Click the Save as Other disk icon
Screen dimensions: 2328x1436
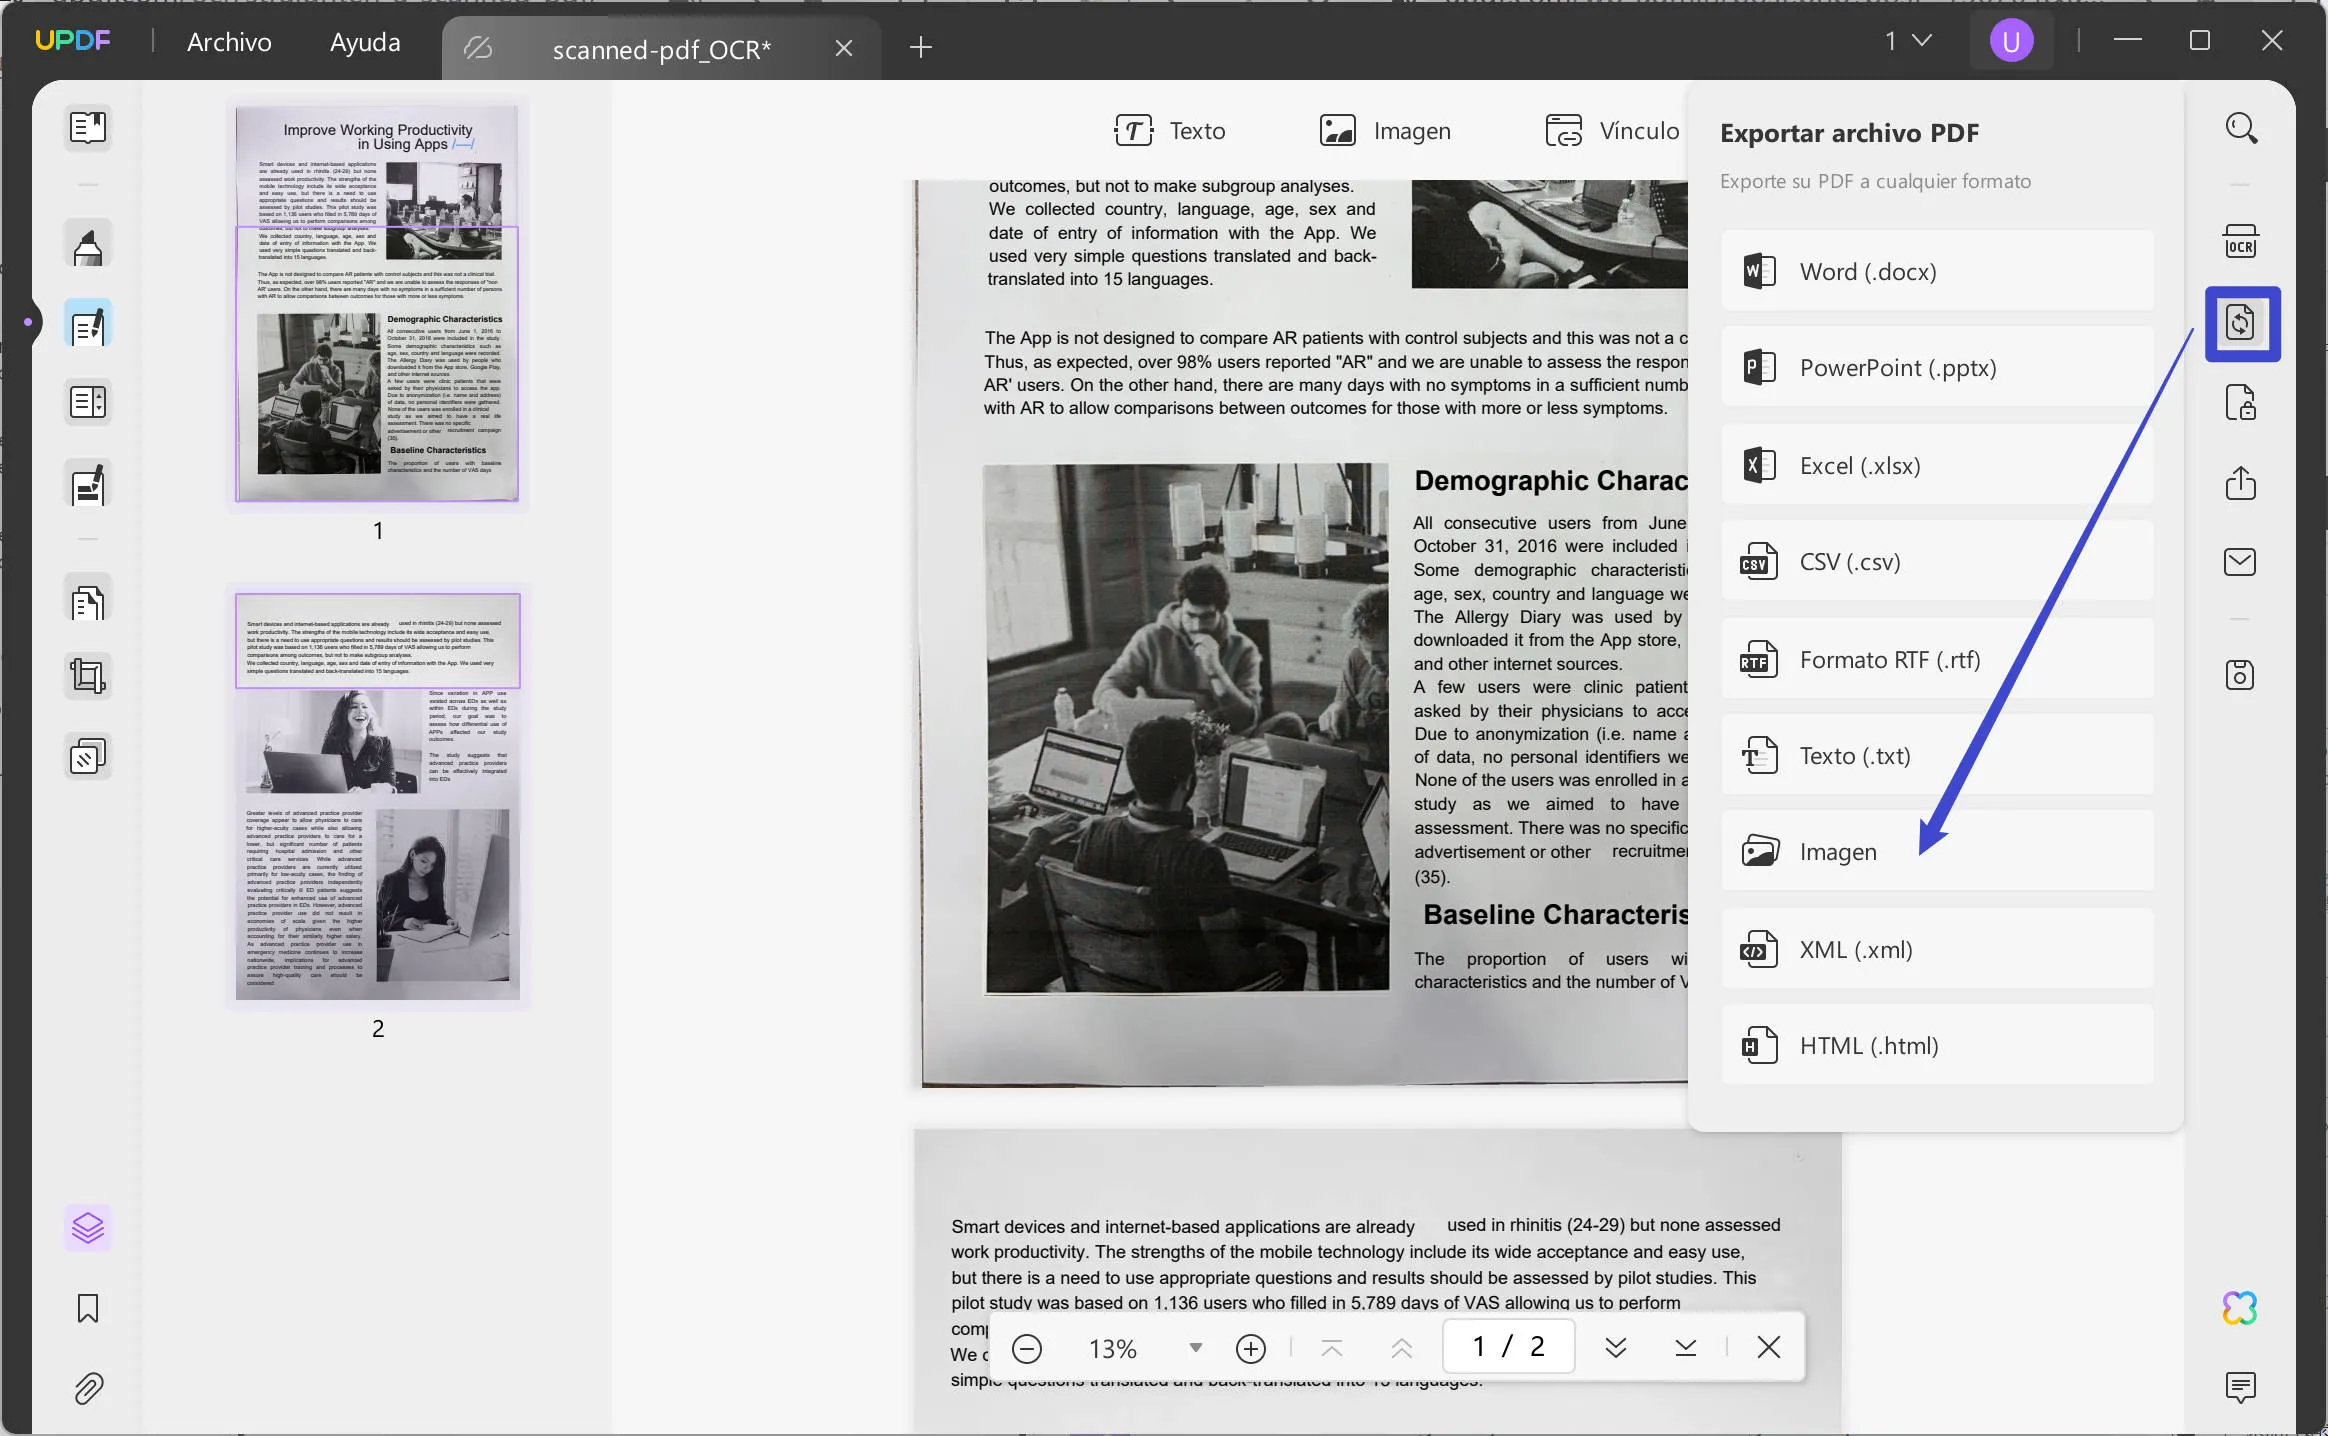pos(2241,675)
